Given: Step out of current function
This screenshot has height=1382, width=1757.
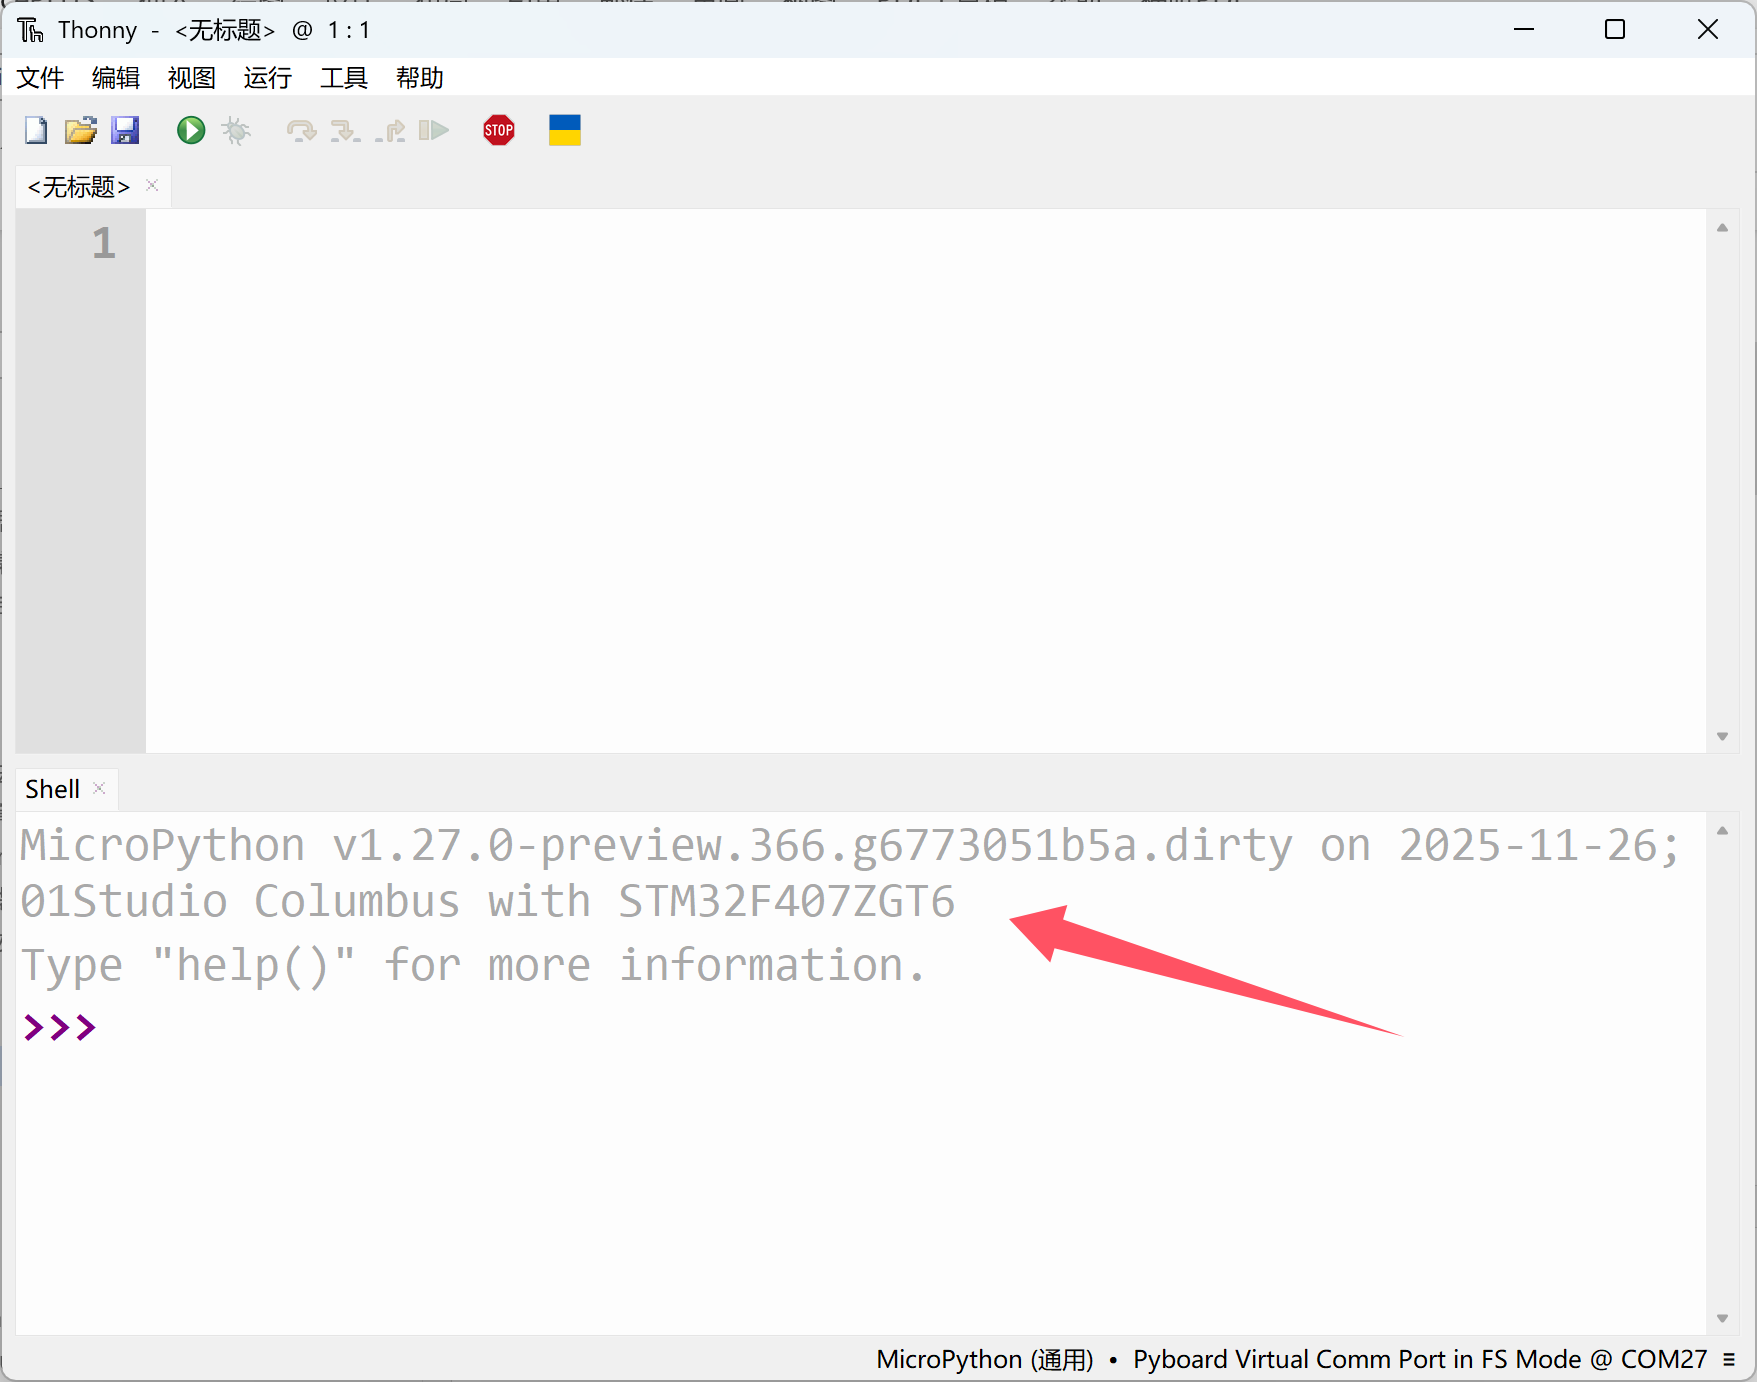Looking at the screenshot, I should (x=392, y=130).
